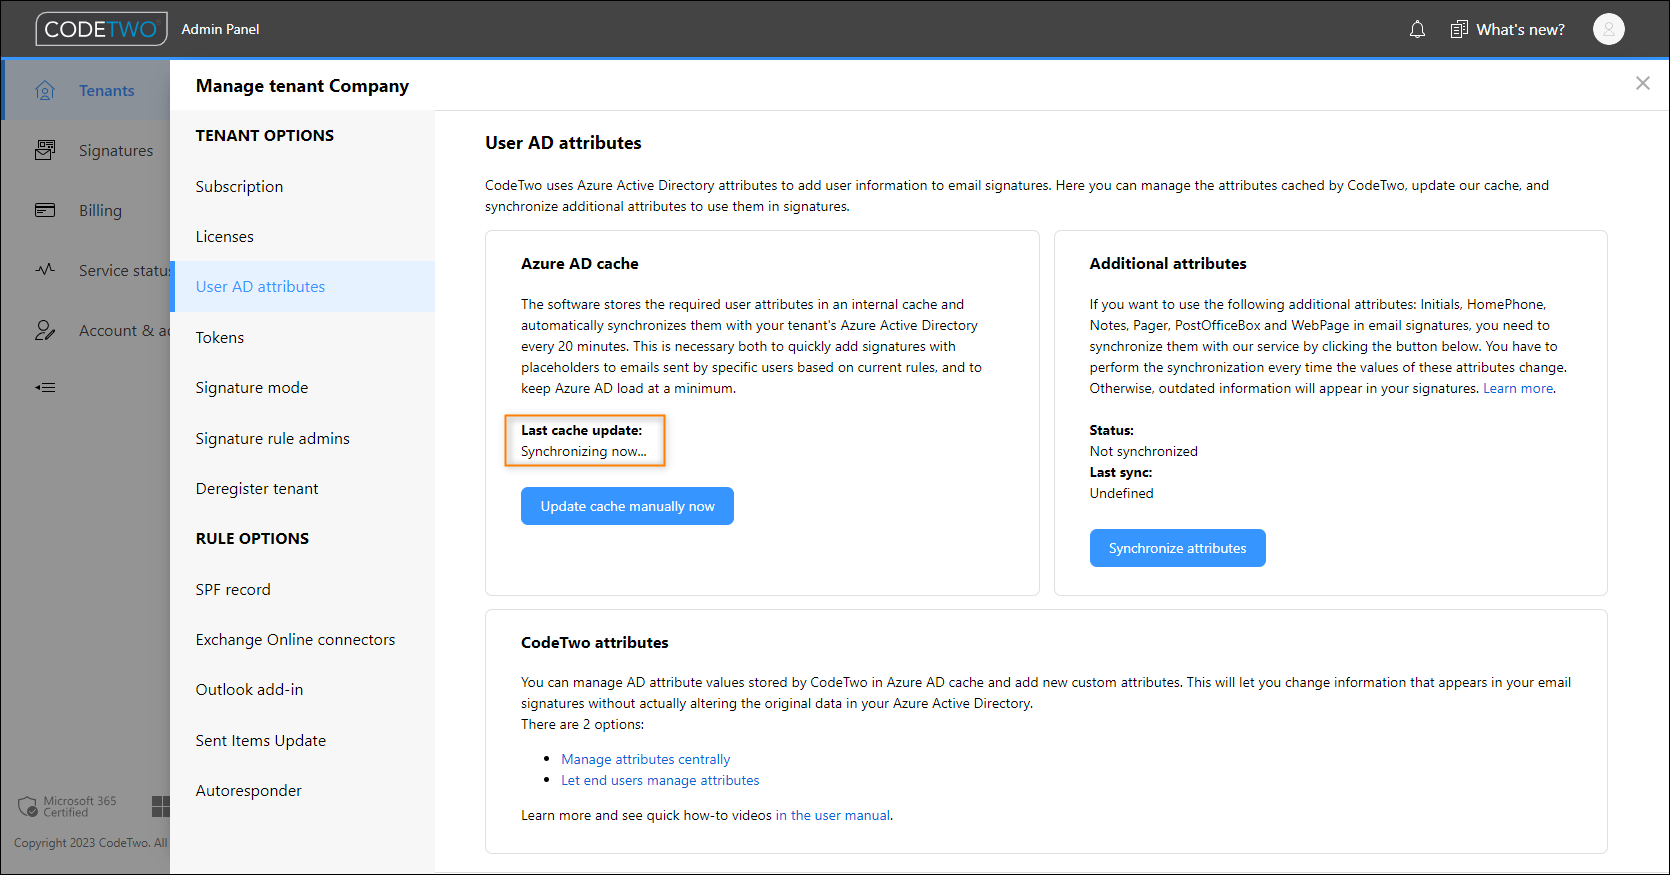This screenshot has height=875, width=1670.
Task: Open the user profile avatar
Action: [1608, 30]
